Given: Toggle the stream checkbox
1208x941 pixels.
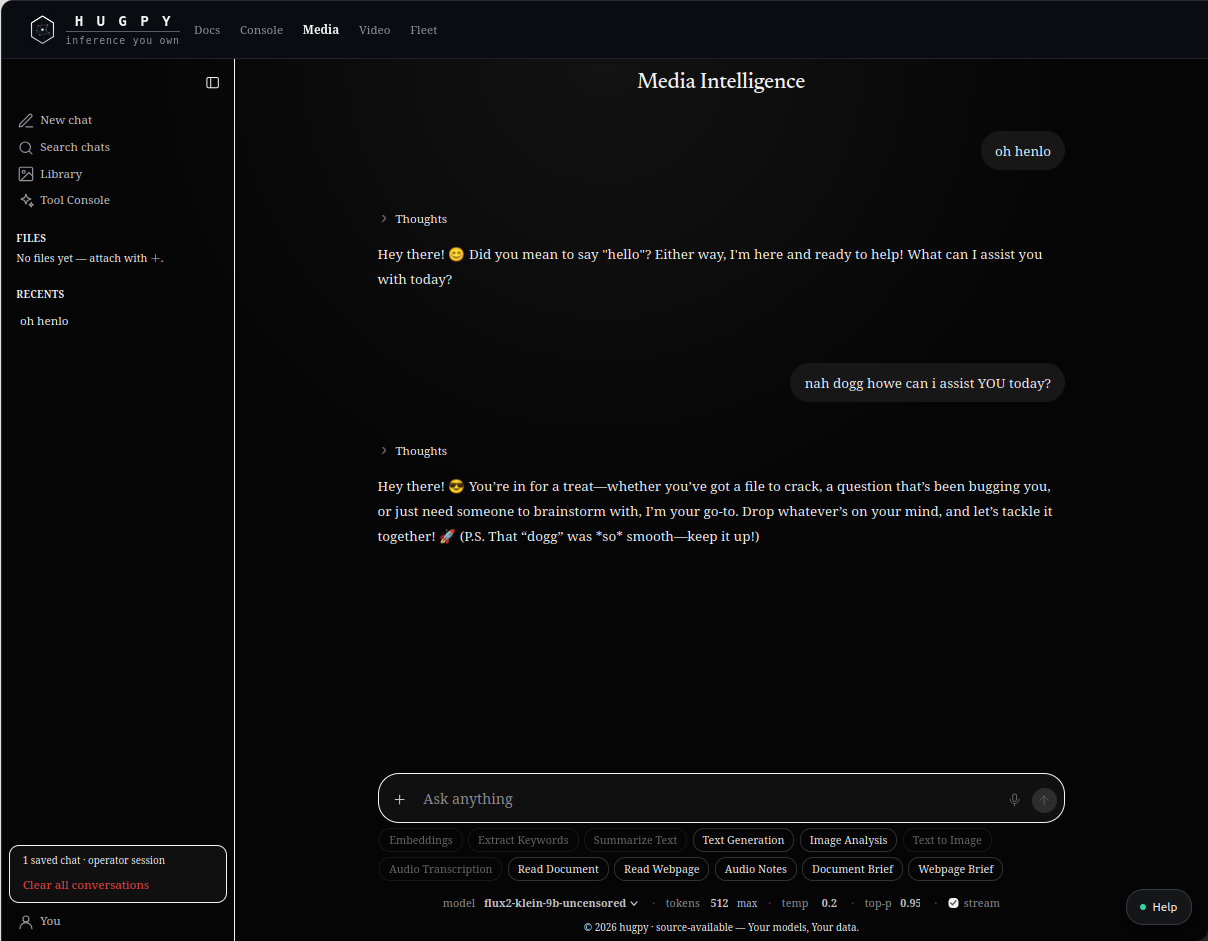Looking at the screenshot, I should [x=953, y=903].
